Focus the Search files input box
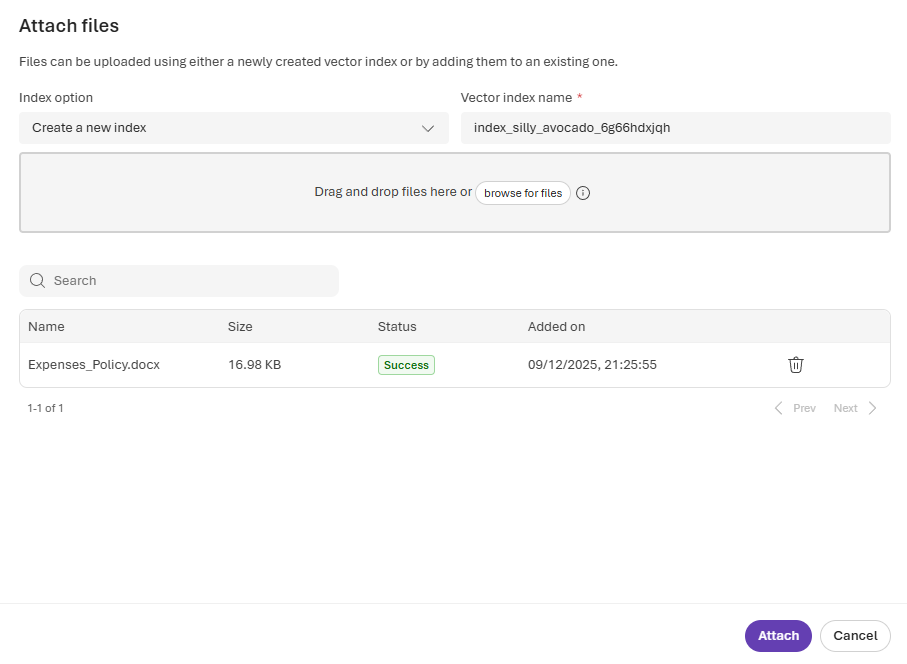The image size is (907, 664). pos(190,281)
